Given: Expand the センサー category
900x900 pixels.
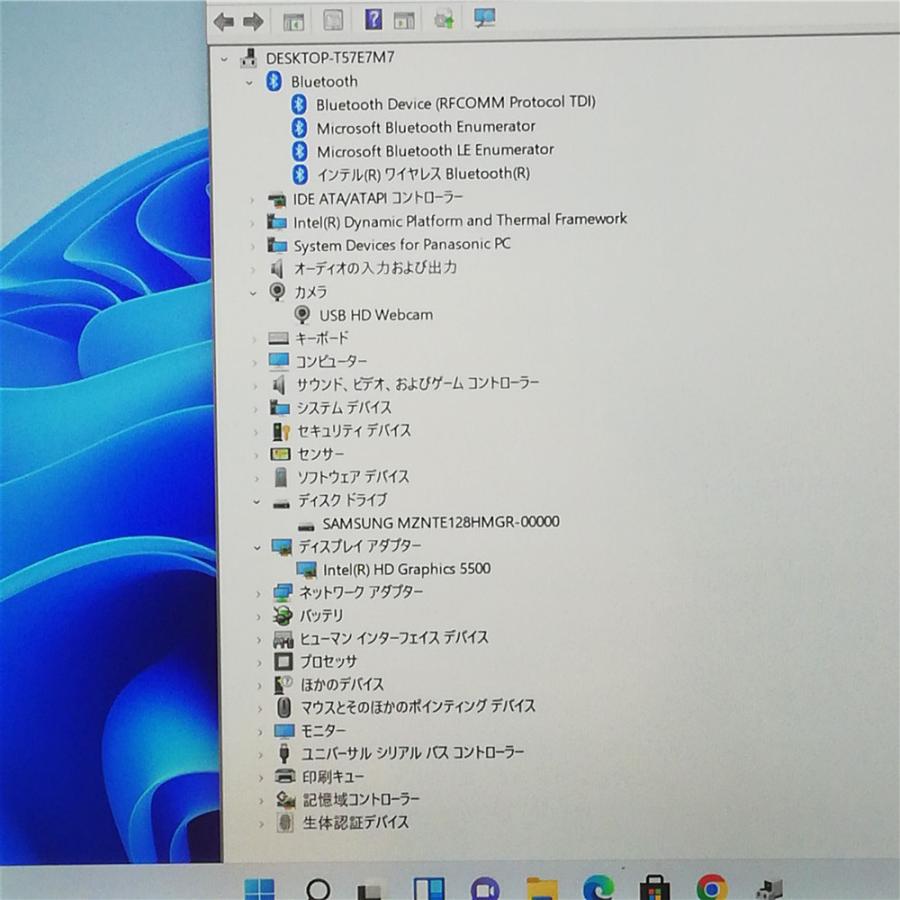Looking at the screenshot, I should click(255, 456).
